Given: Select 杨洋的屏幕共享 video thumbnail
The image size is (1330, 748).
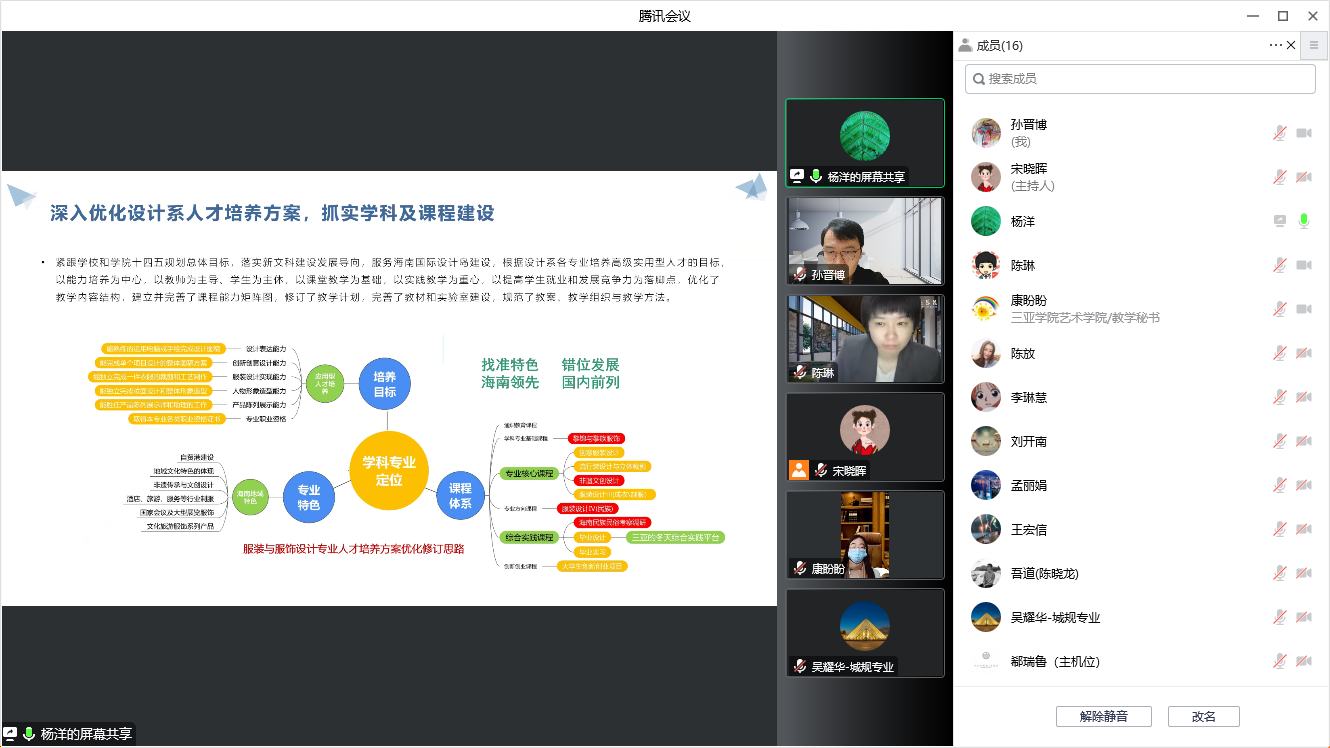Looking at the screenshot, I should pyautogui.click(x=864, y=143).
